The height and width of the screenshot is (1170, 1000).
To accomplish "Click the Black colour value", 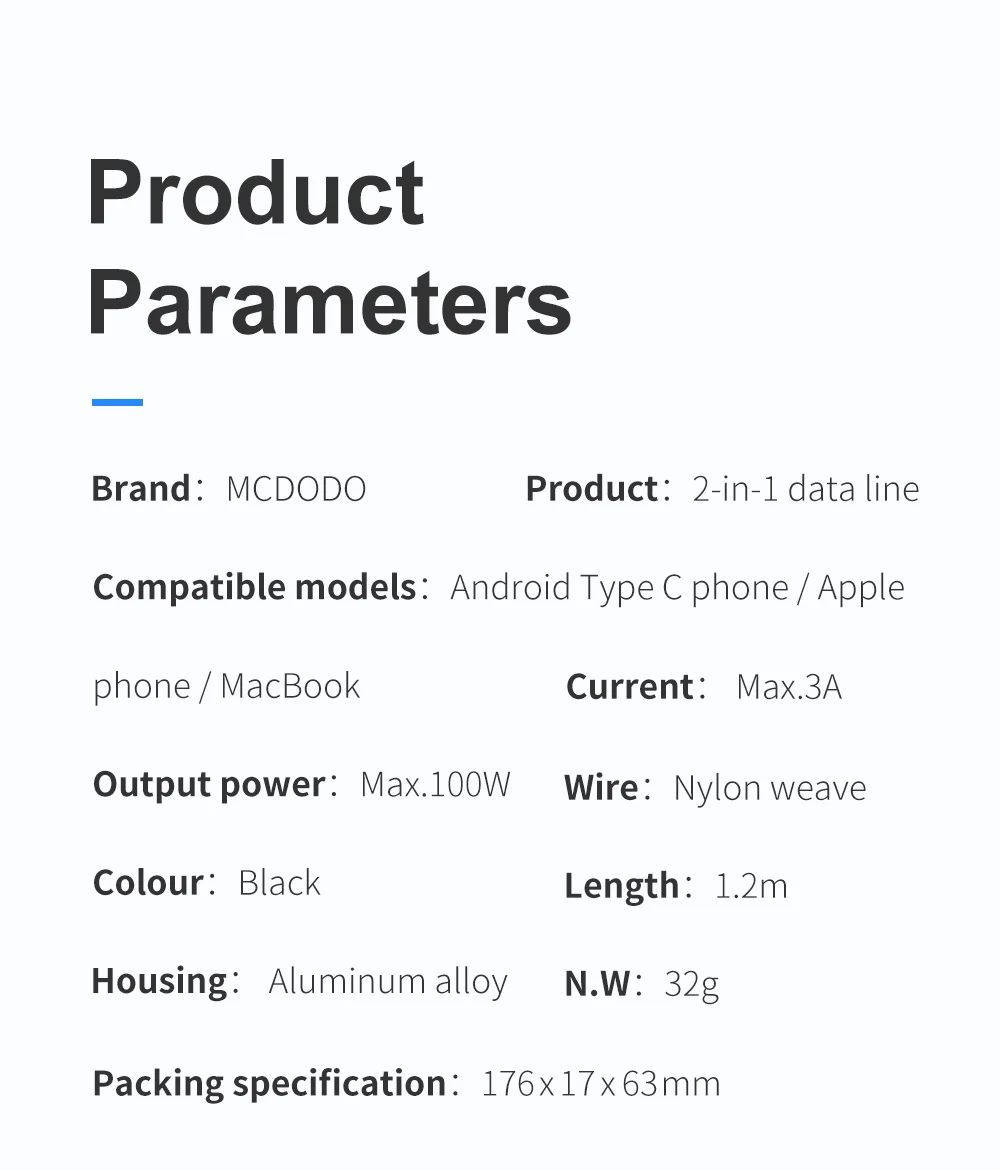I will click(x=279, y=883).
